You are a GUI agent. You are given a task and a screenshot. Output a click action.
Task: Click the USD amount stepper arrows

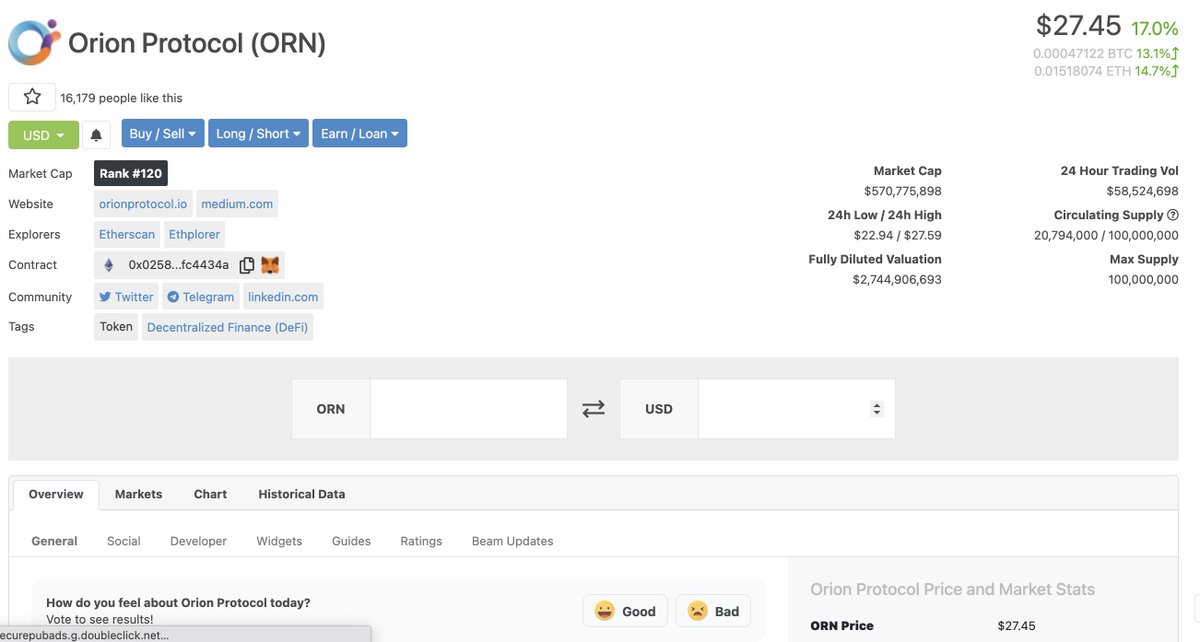pyautogui.click(x=877, y=409)
